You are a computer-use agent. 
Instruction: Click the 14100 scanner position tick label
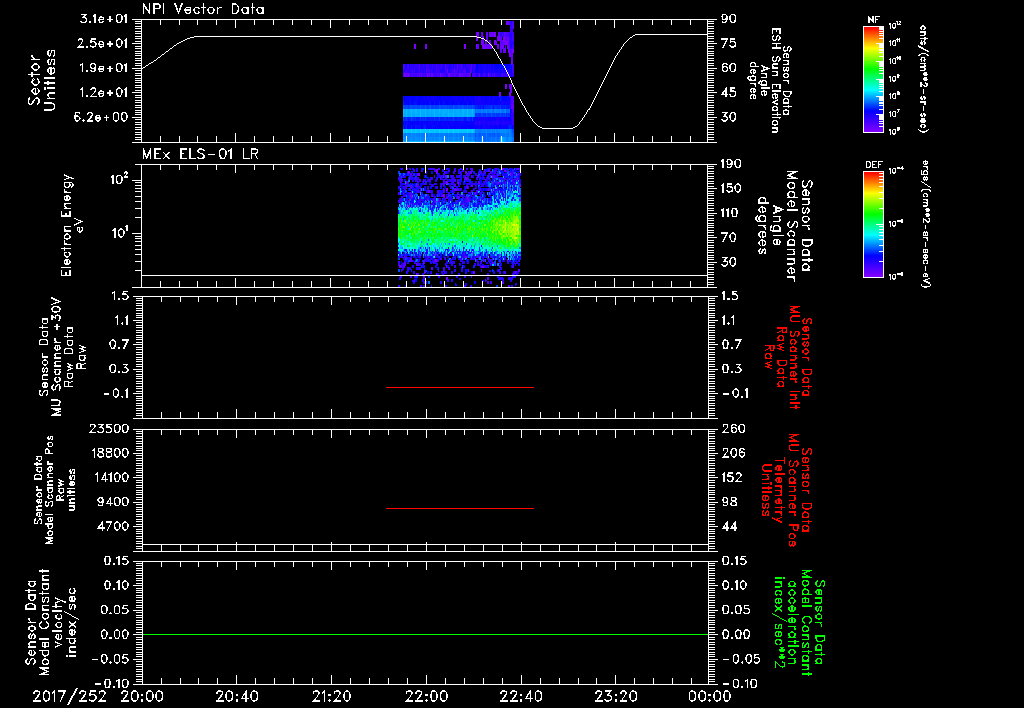[110, 477]
